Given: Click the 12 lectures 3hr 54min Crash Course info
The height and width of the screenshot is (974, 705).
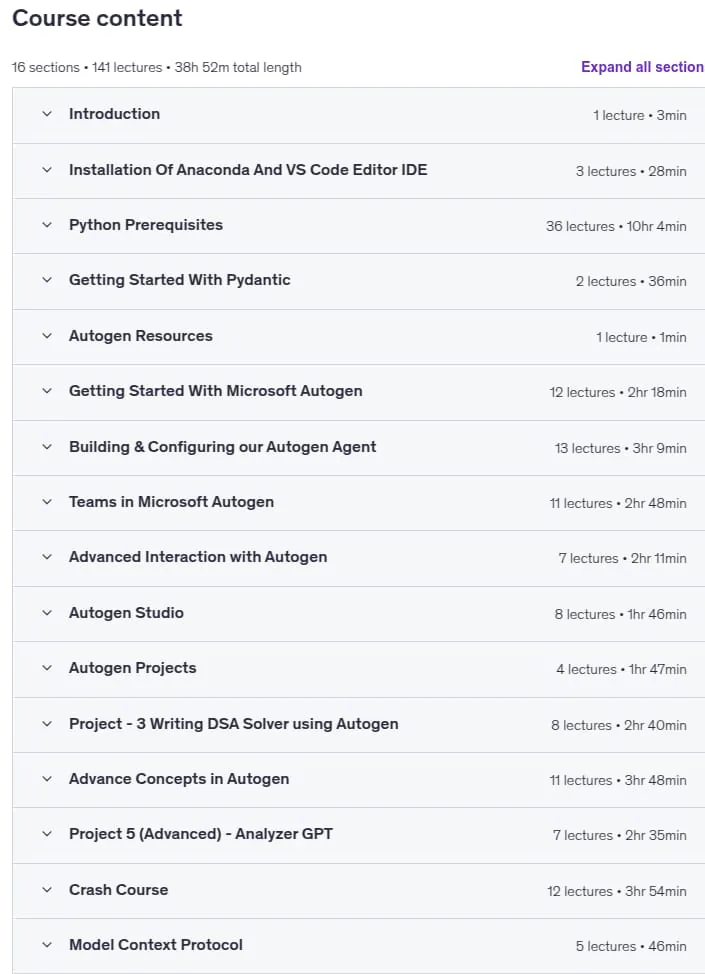Looking at the screenshot, I should [x=617, y=891].
